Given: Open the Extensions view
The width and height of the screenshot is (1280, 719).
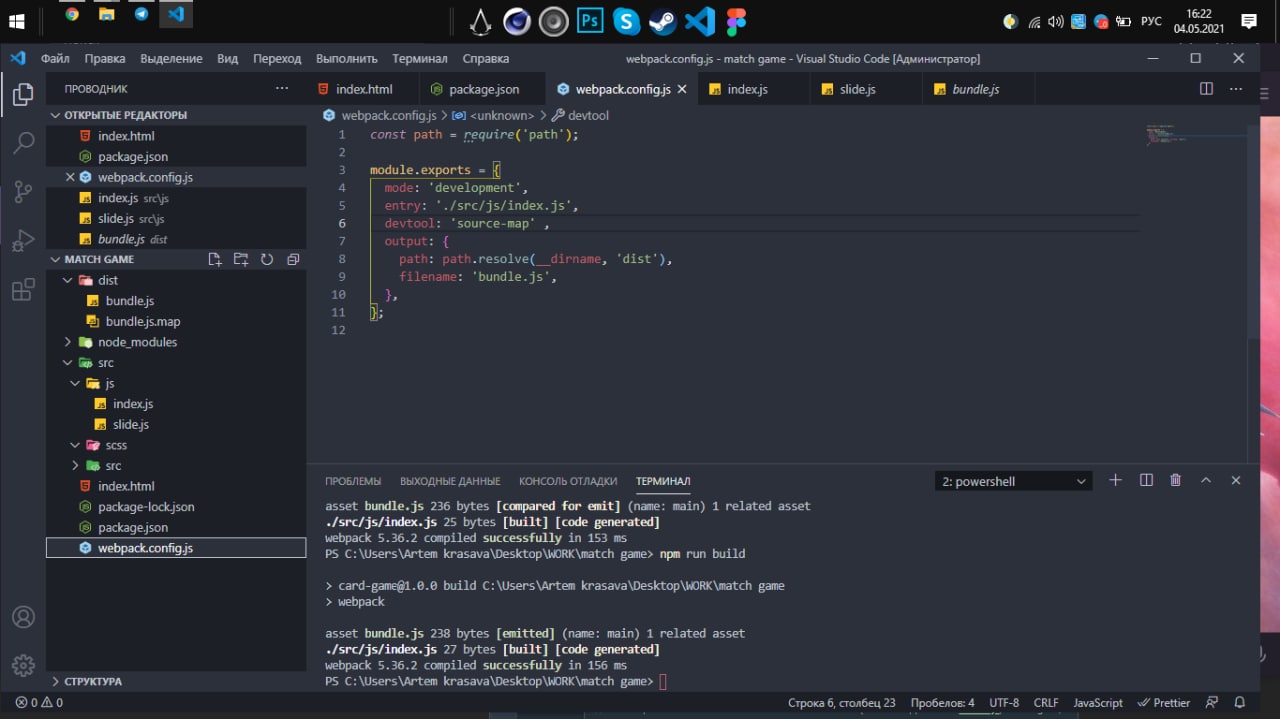Looking at the screenshot, I should 23,290.
